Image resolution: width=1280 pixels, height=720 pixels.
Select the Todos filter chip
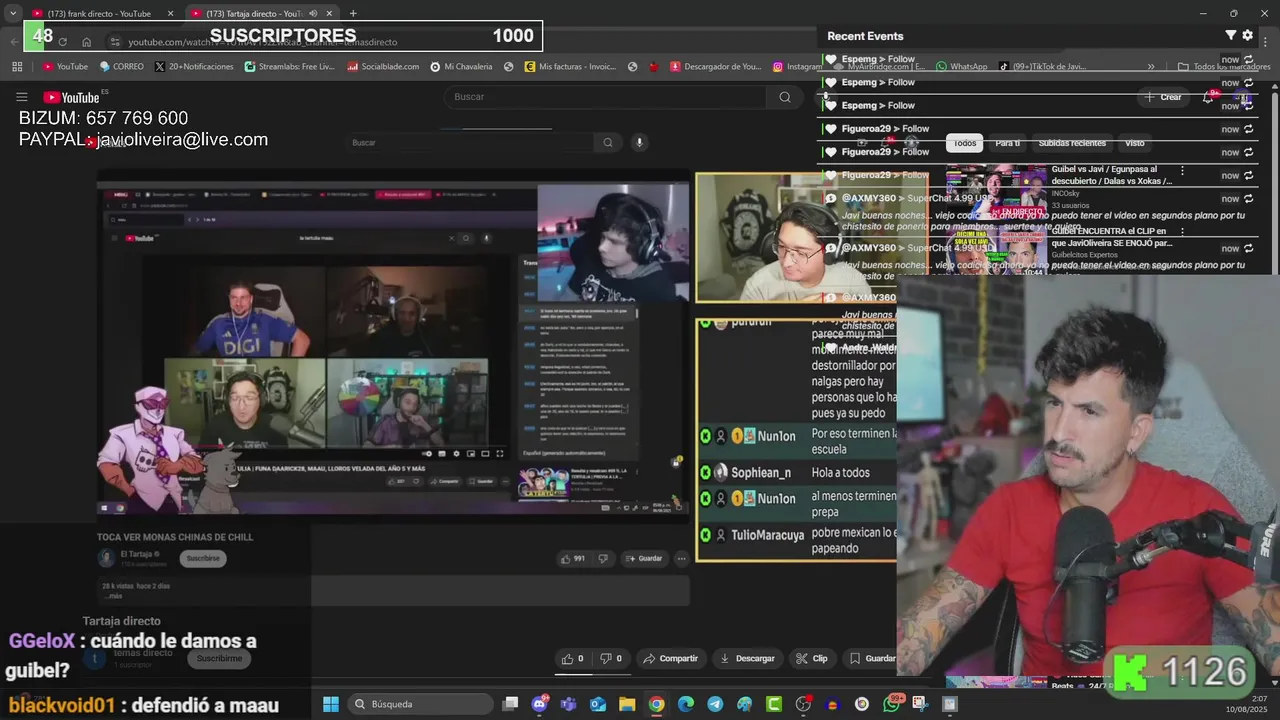click(965, 143)
